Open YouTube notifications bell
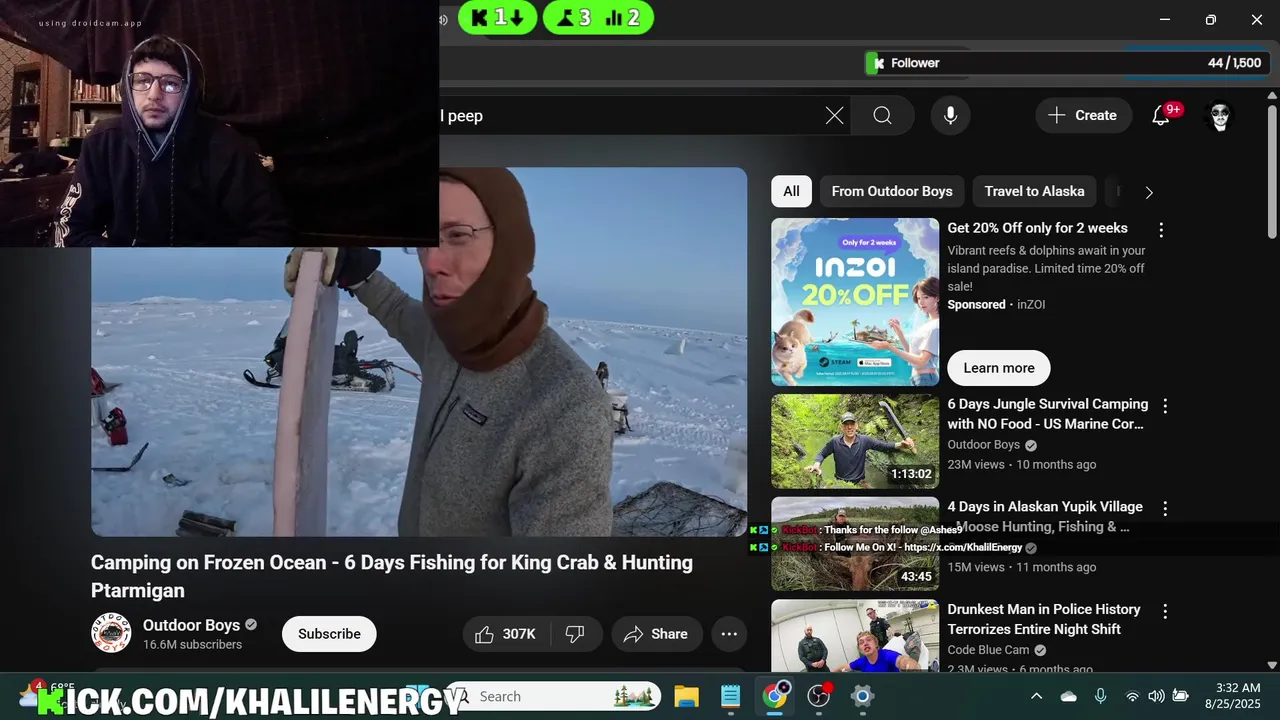 [x=1161, y=116]
